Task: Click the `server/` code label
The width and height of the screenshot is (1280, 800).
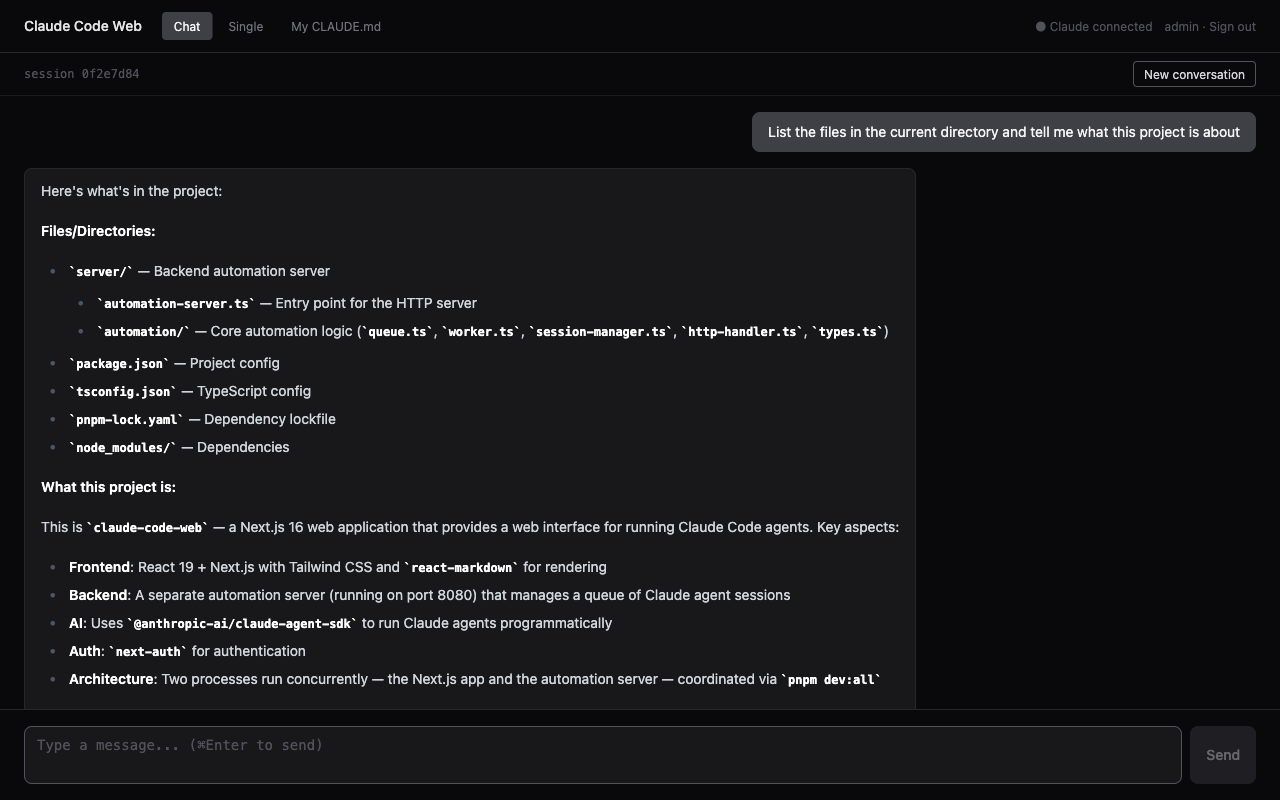Action: 101,272
